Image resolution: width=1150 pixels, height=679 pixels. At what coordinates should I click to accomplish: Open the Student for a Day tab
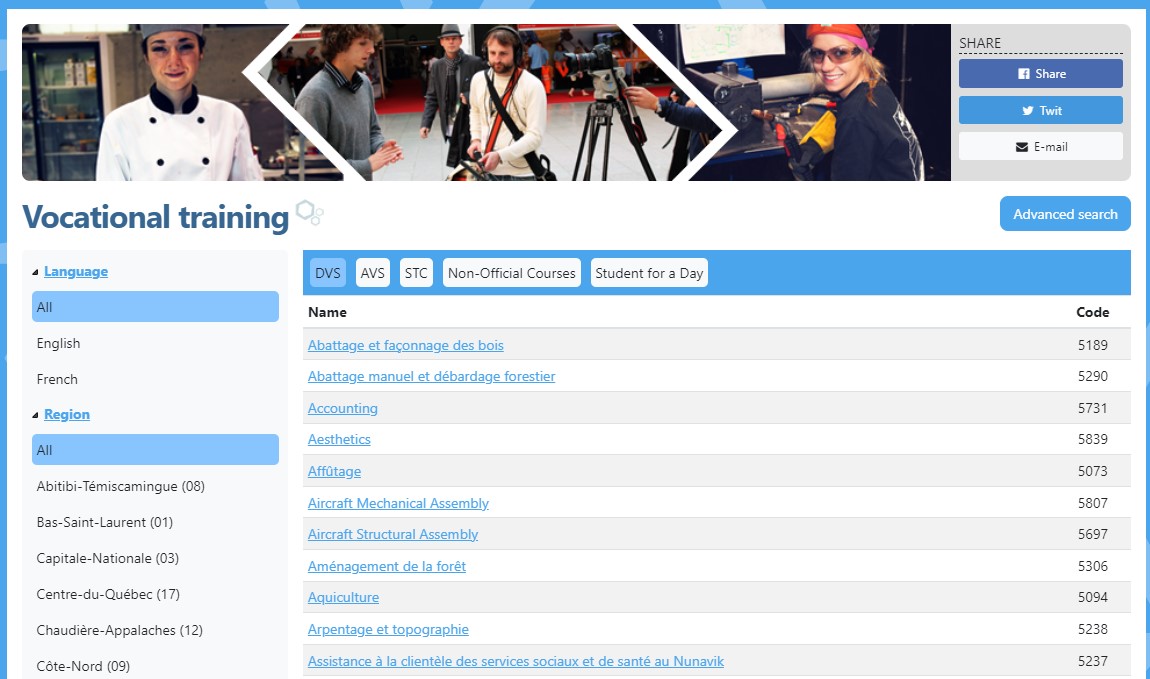tap(649, 272)
